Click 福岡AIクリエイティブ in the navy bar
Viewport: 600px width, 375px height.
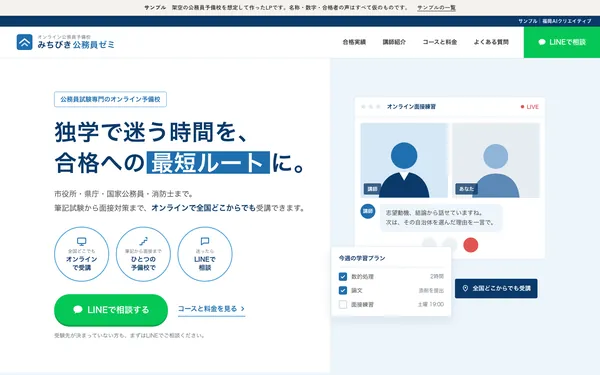click(x=567, y=21)
